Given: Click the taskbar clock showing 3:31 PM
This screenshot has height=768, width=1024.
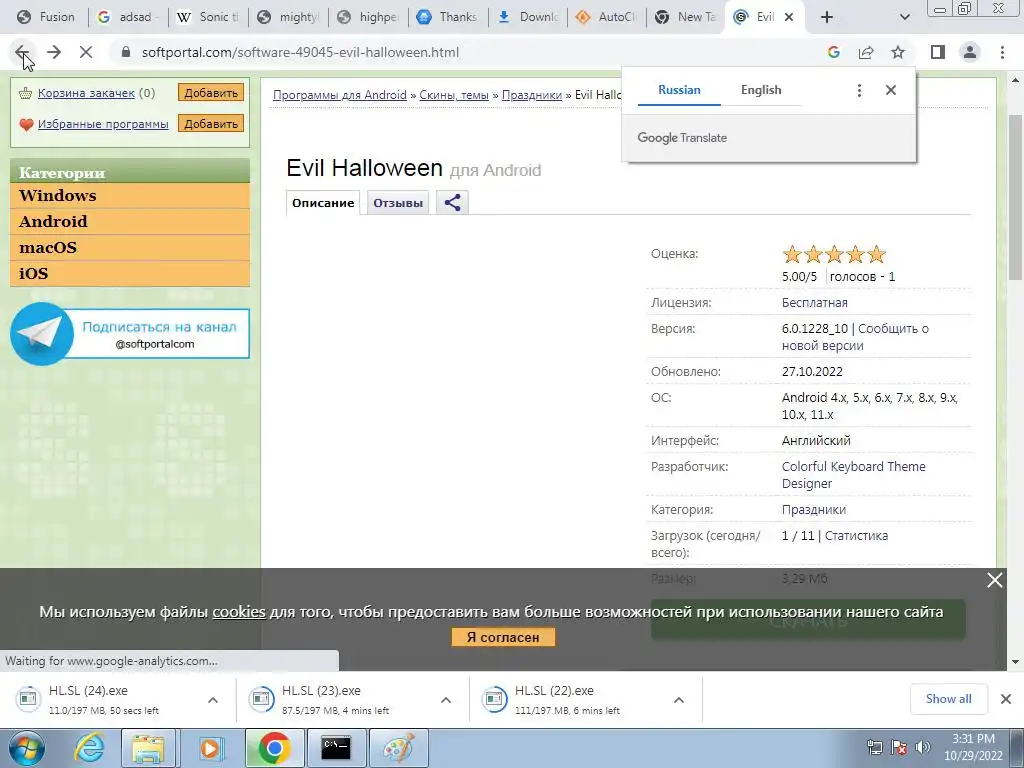Looking at the screenshot, I should [973, 747].
